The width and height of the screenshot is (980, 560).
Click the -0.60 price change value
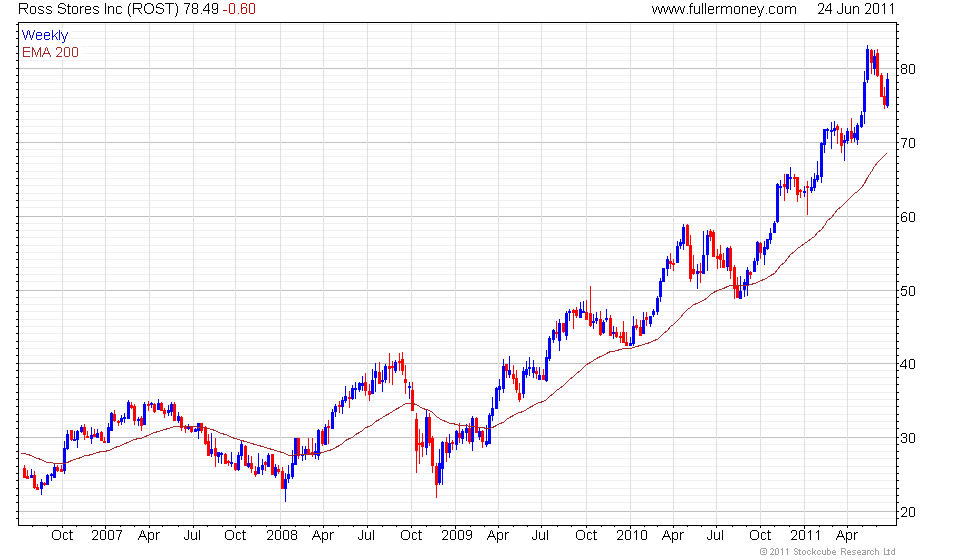239,9
